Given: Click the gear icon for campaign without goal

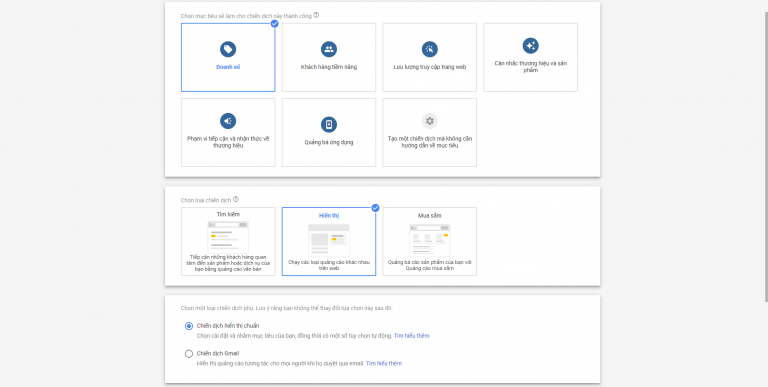Looking at the screenshot, I should 430,121.
